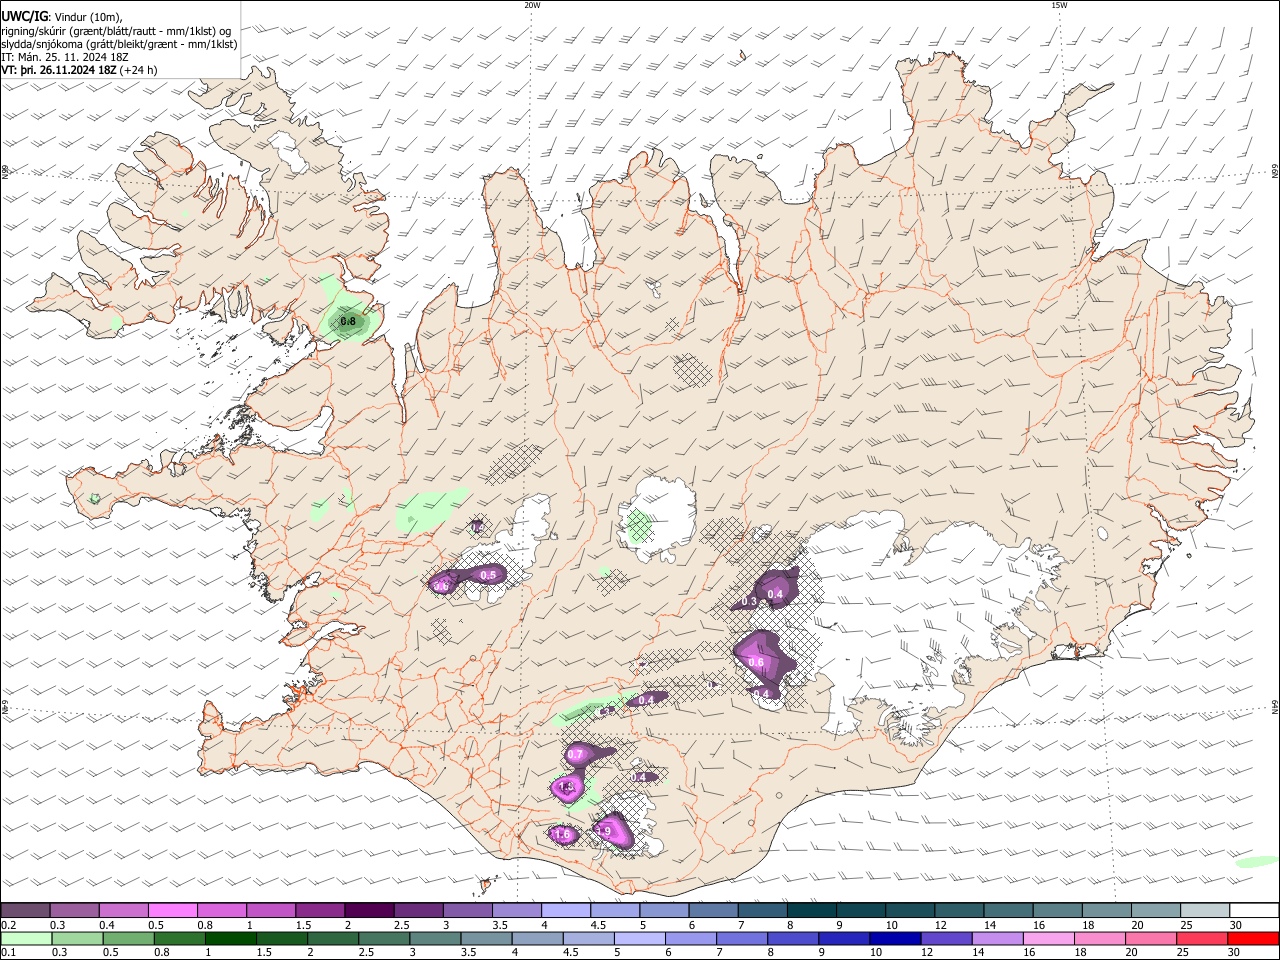Select the violet 12 swatch in the lower legend row
This screenshot has height=960, width=1280.
pos(946,938)
